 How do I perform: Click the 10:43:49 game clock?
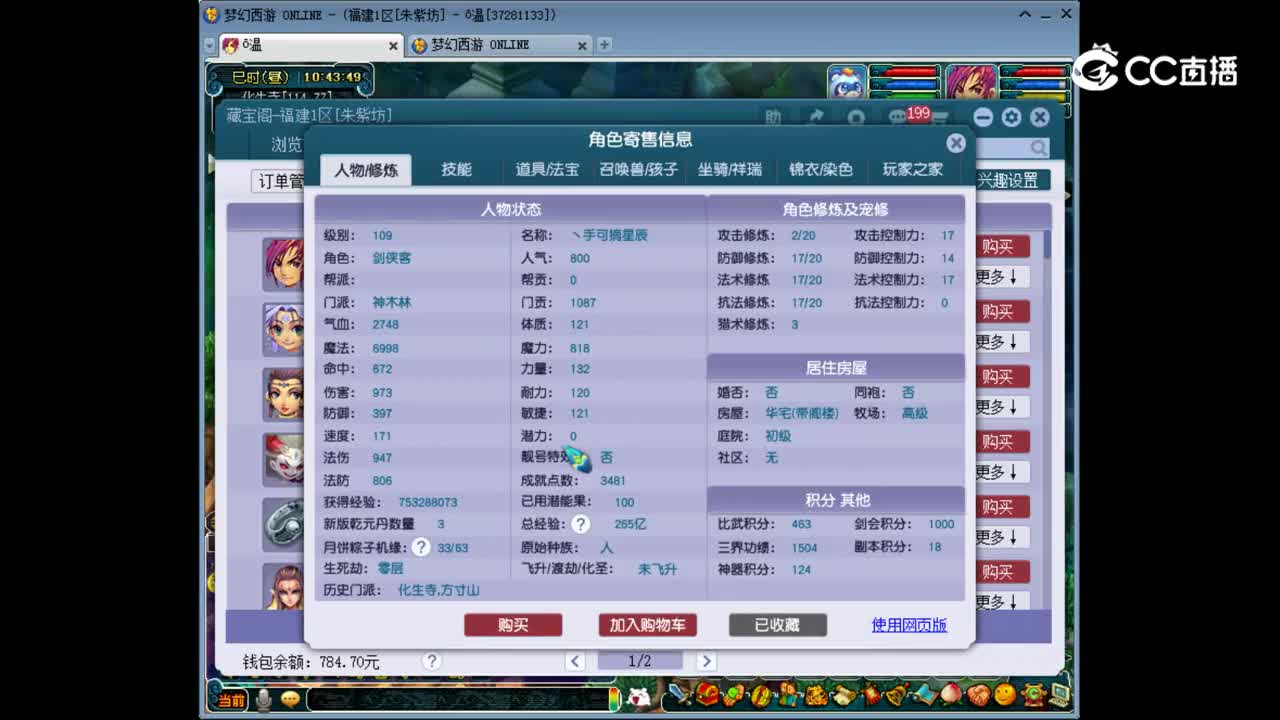pyautogui.click(x=332, y=77)
